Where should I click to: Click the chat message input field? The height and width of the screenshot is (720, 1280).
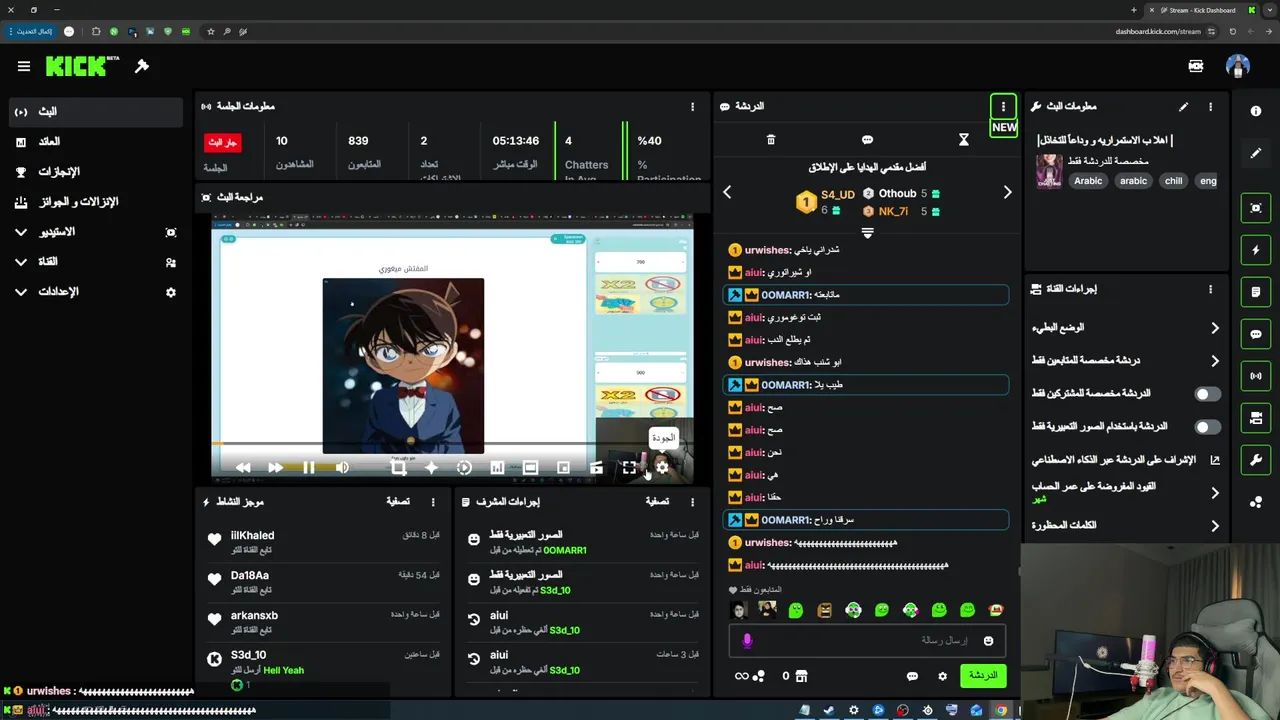[865, 640]
